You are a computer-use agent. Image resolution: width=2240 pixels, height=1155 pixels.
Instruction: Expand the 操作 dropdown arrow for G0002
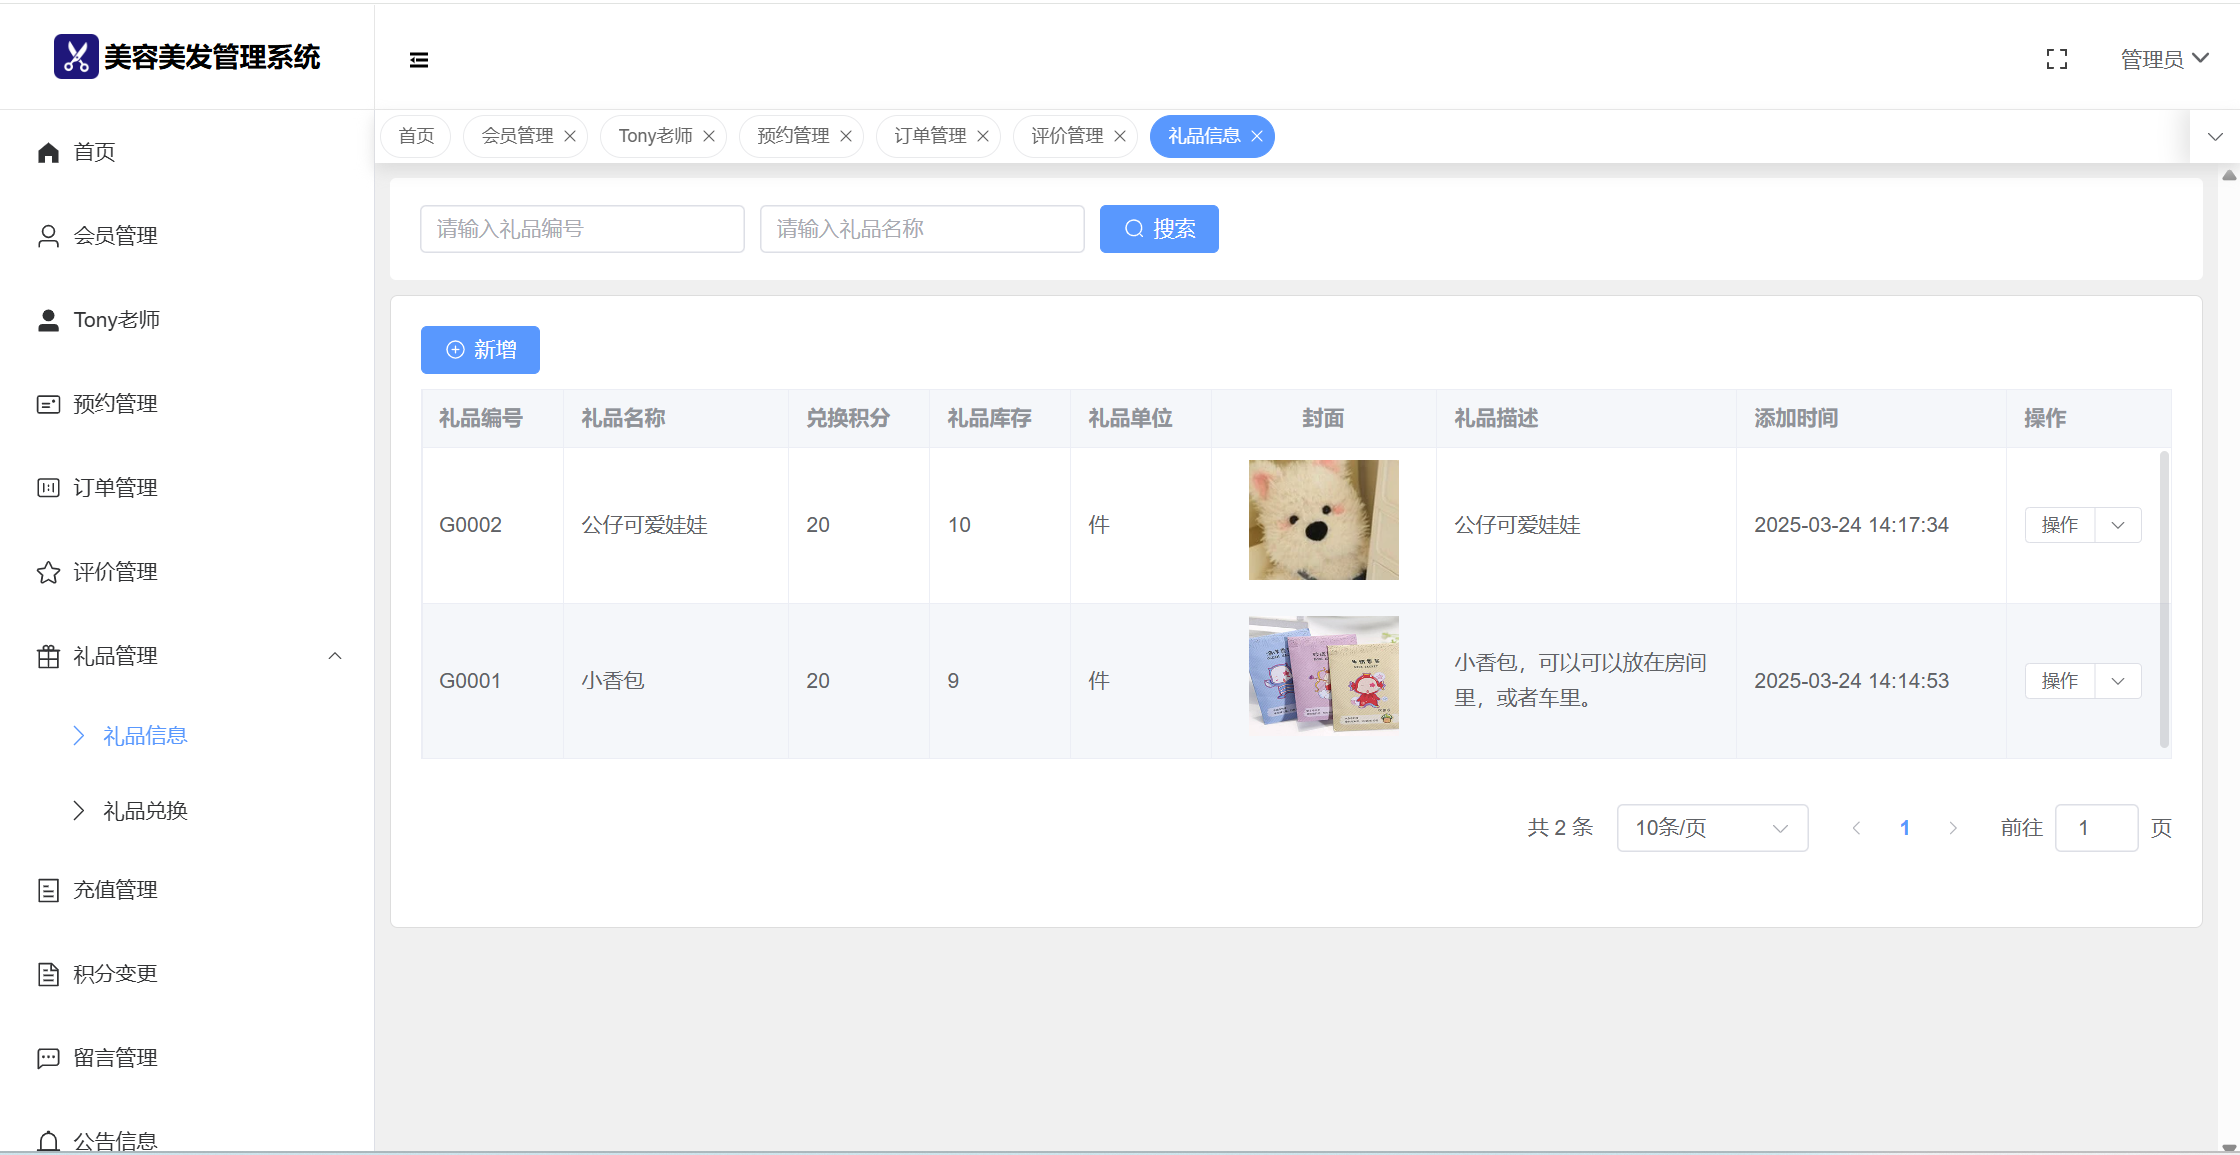tap(2118, 525)
